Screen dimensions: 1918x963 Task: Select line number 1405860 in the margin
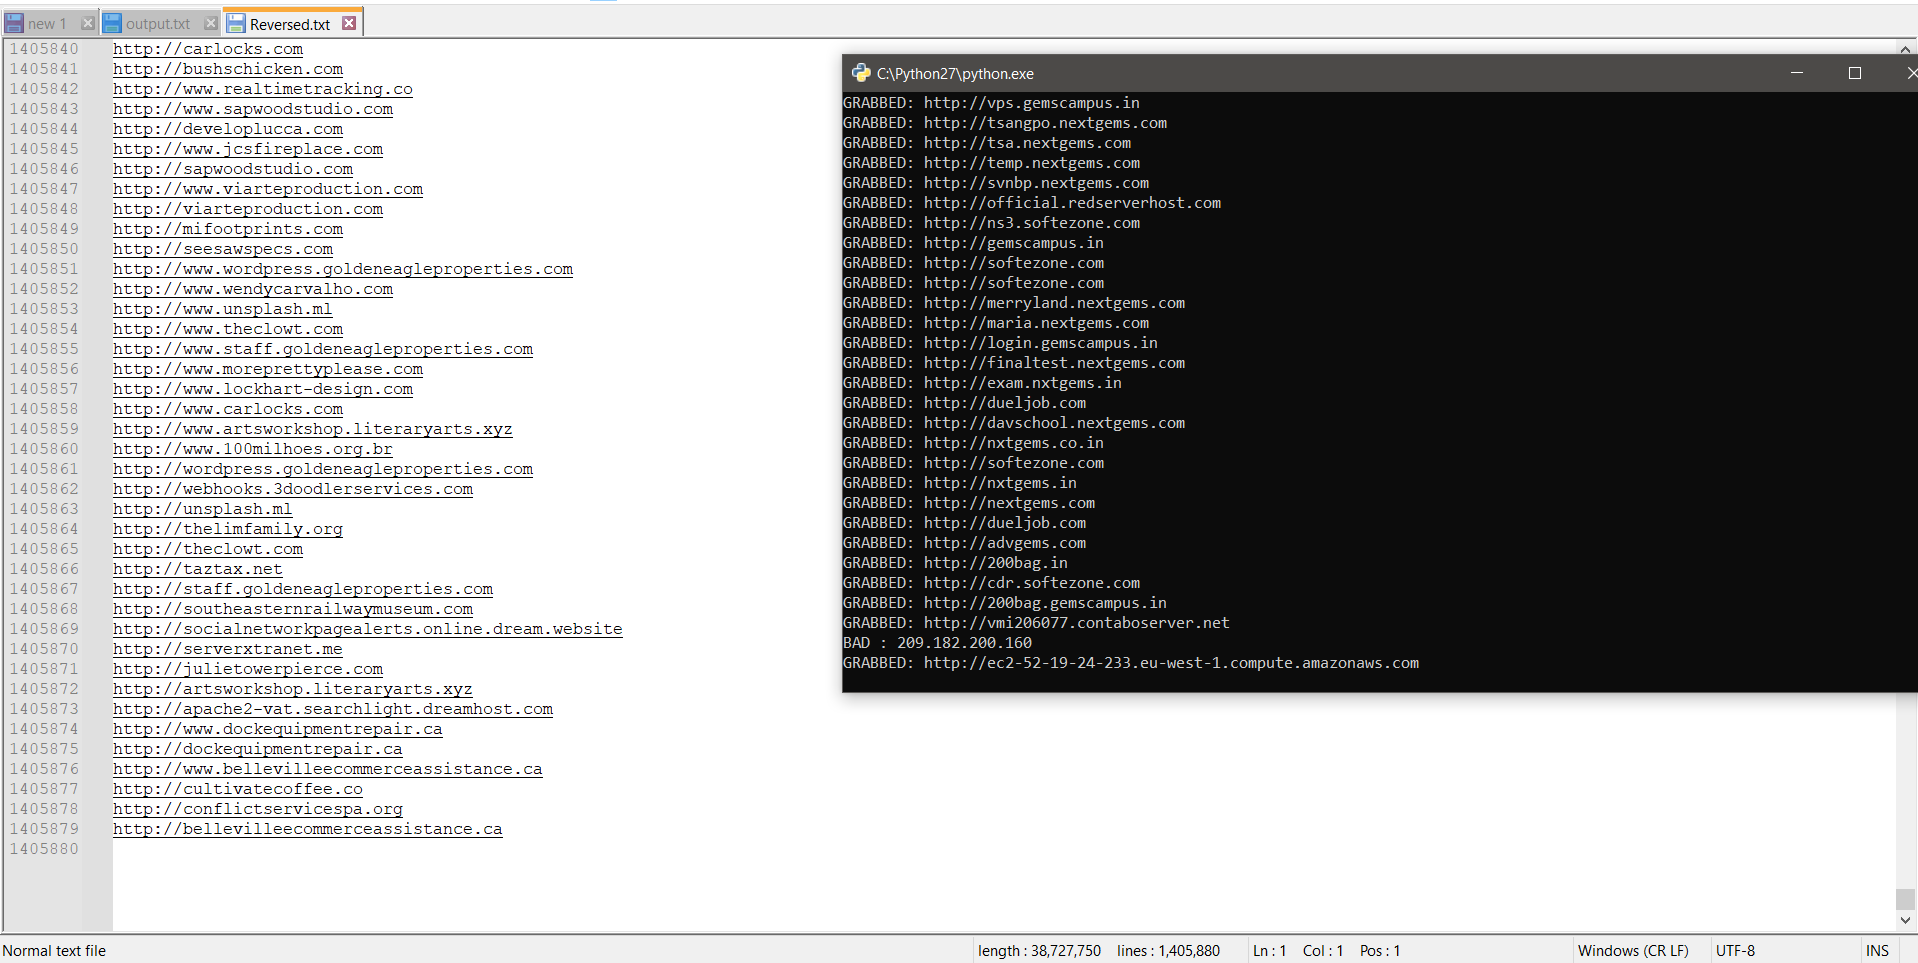44,449
